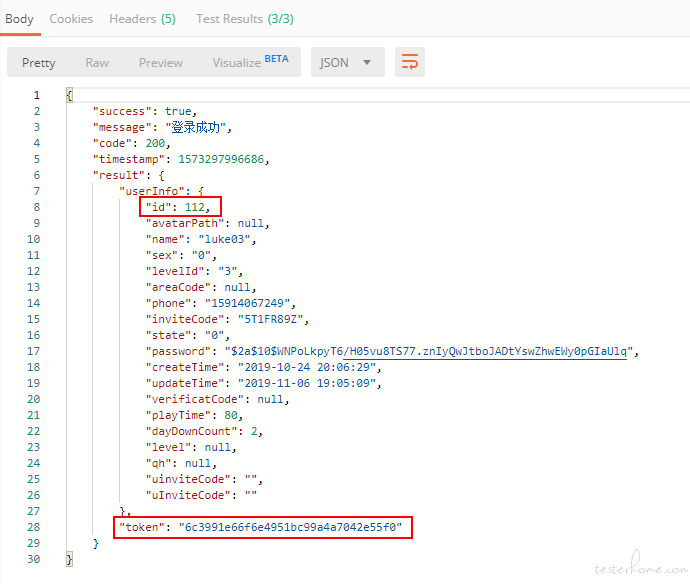
Task: Open the Test Results (3/3) tab
Action: [x=245, y=19]
